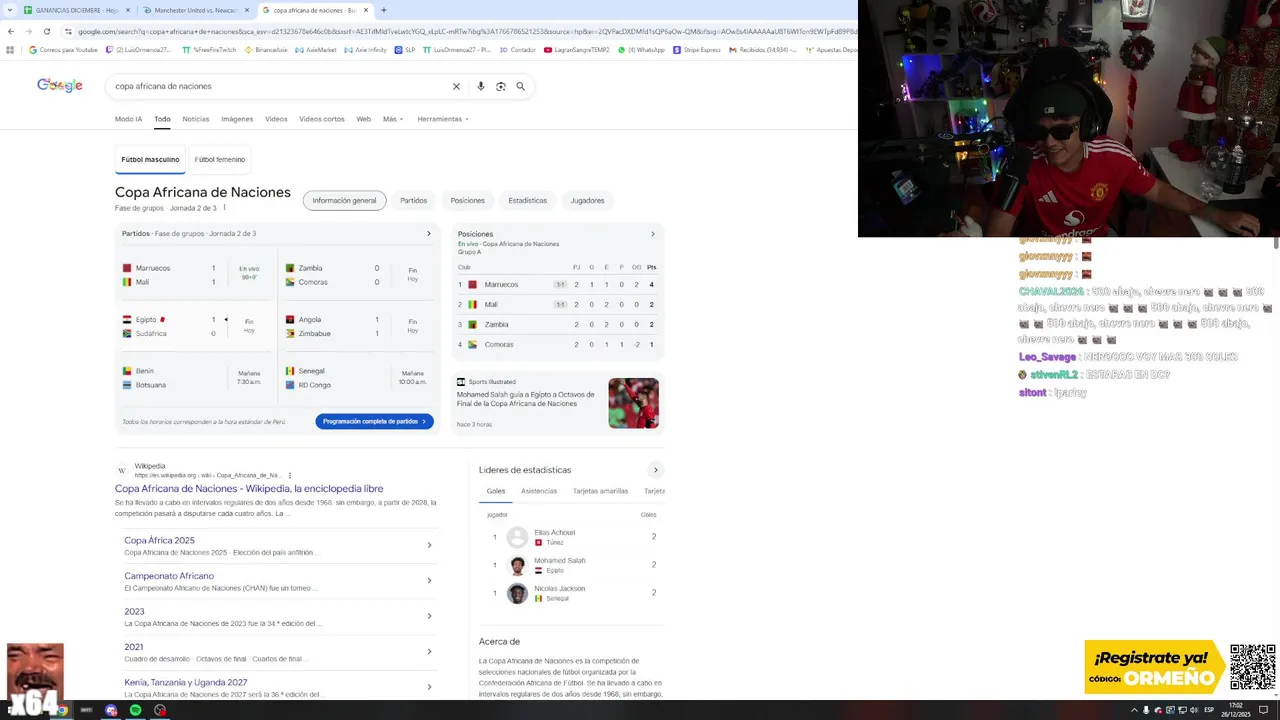1280x720 pixels.
Task: Start voice search with microphone icon
Action: [481, 86]
